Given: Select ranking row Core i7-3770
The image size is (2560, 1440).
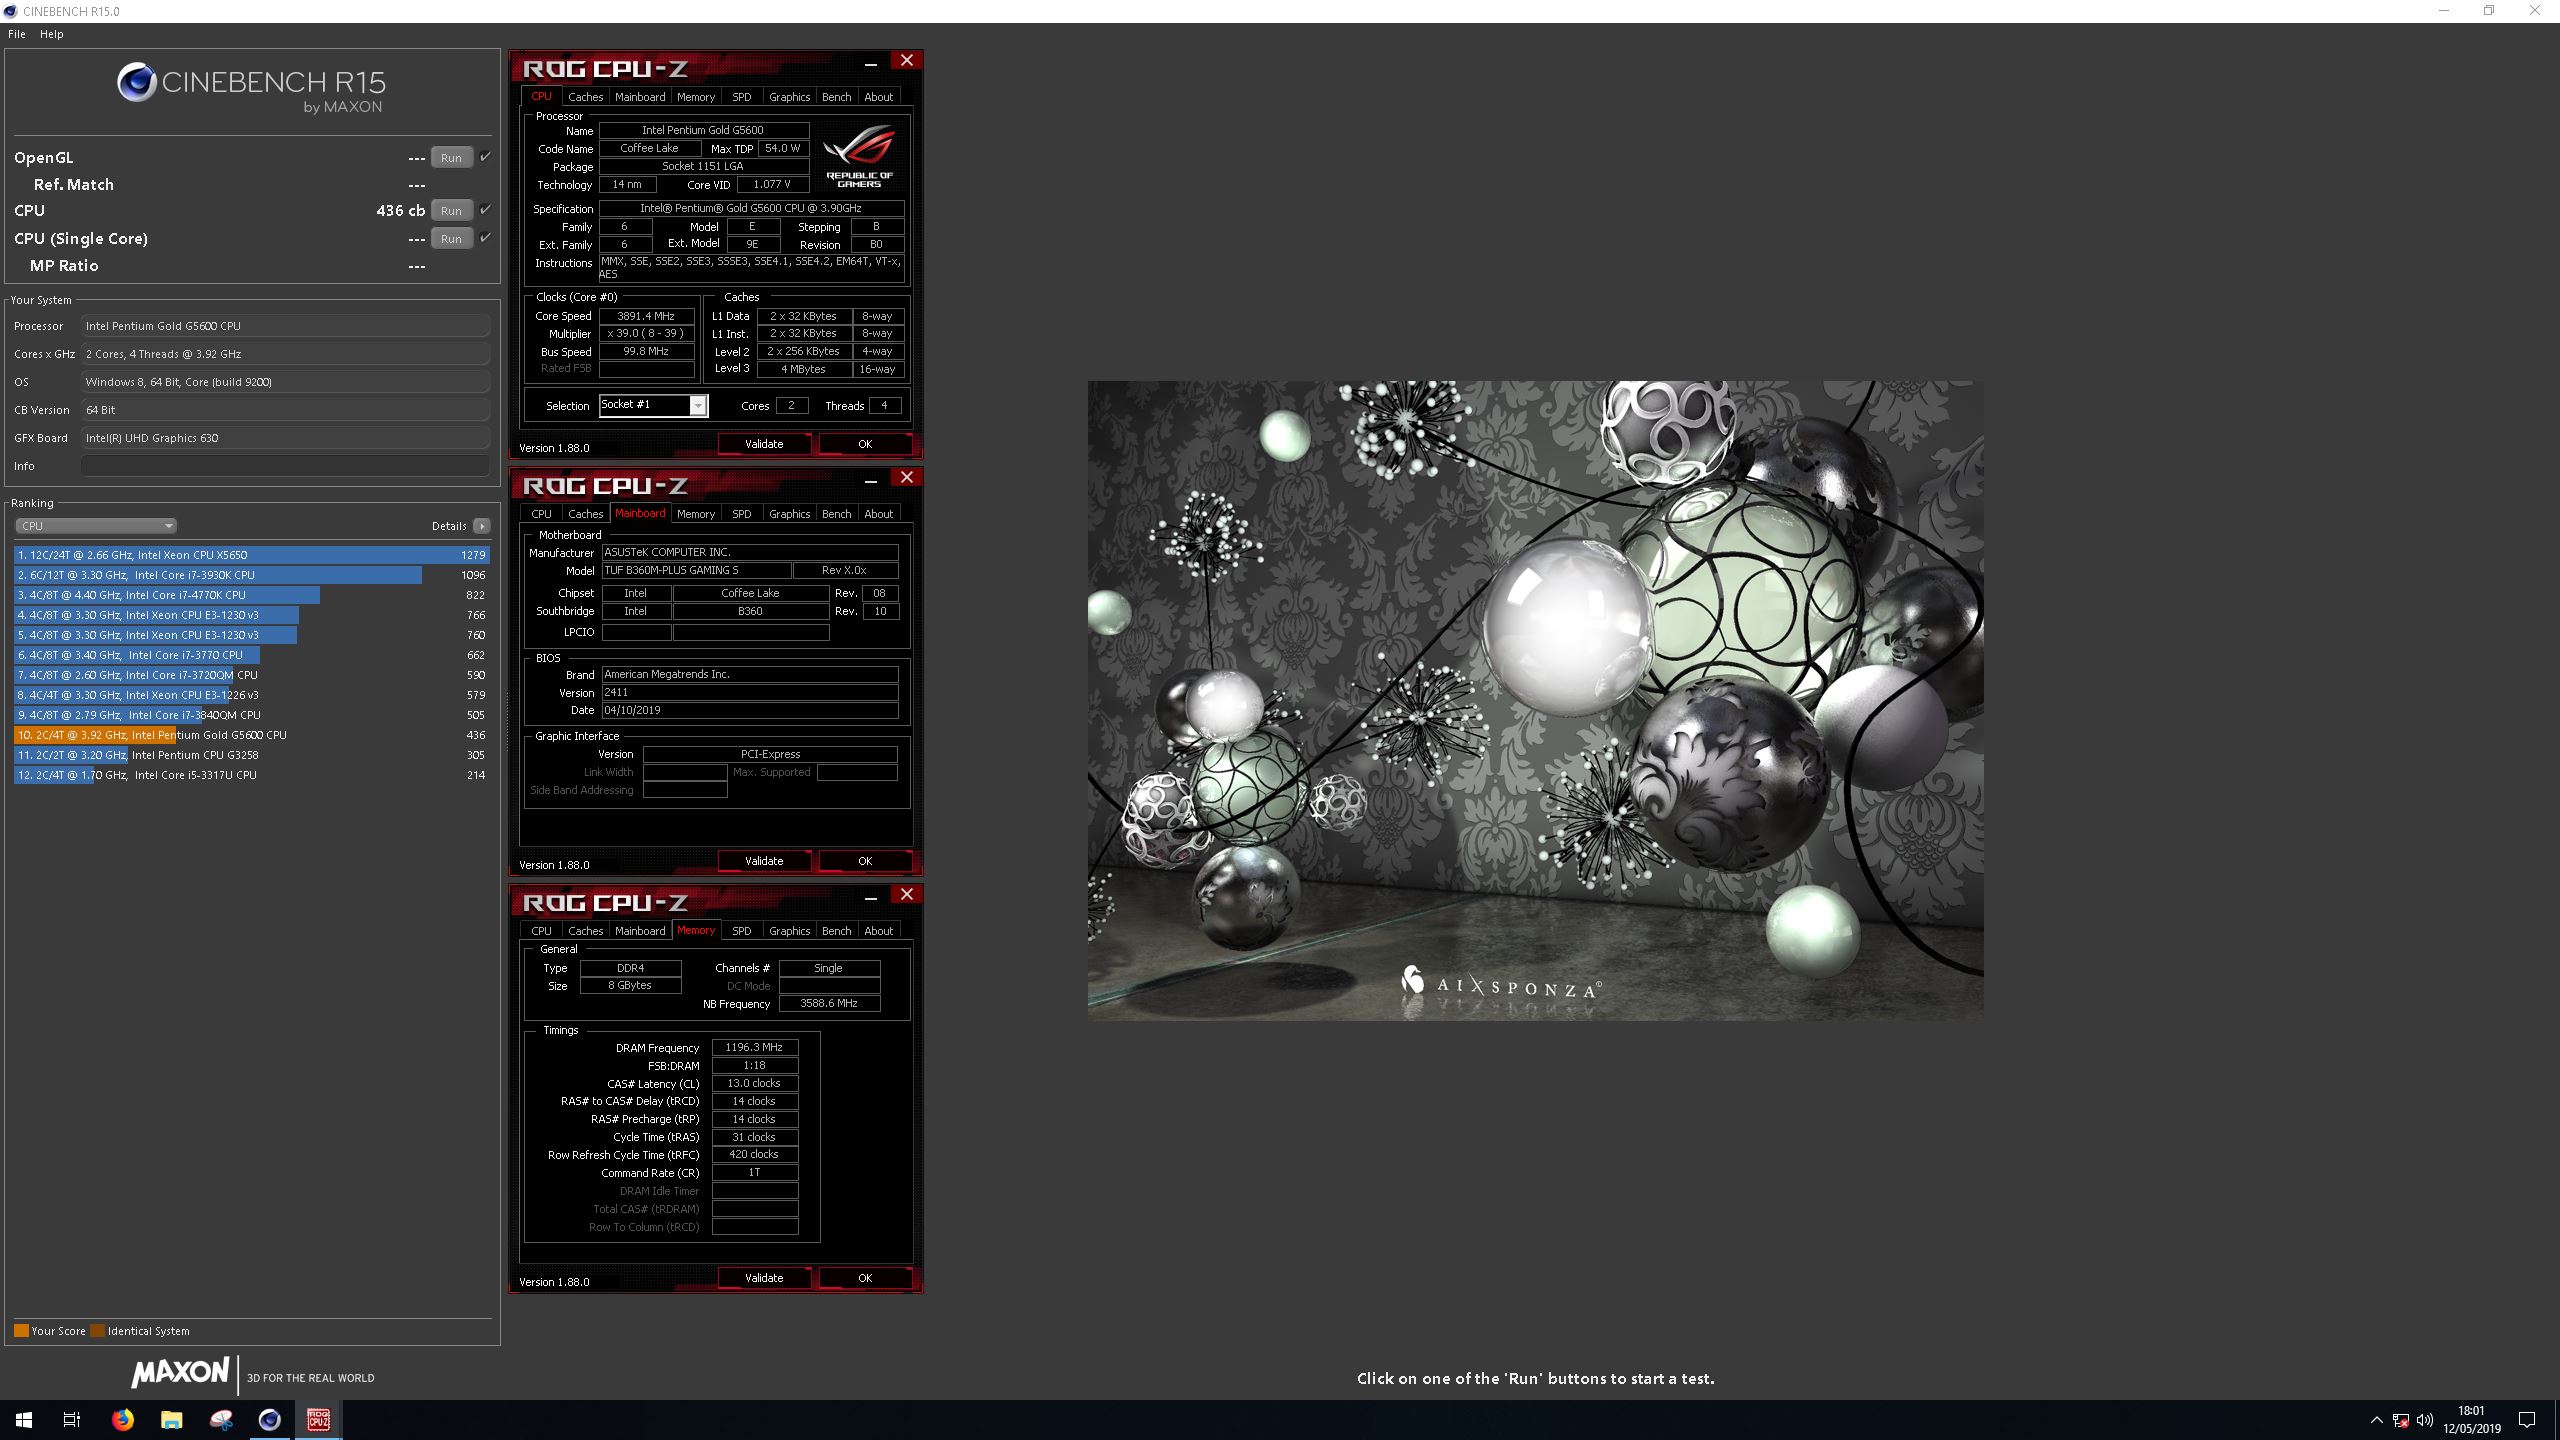Looking at the screenshot, I should (252, 655).
